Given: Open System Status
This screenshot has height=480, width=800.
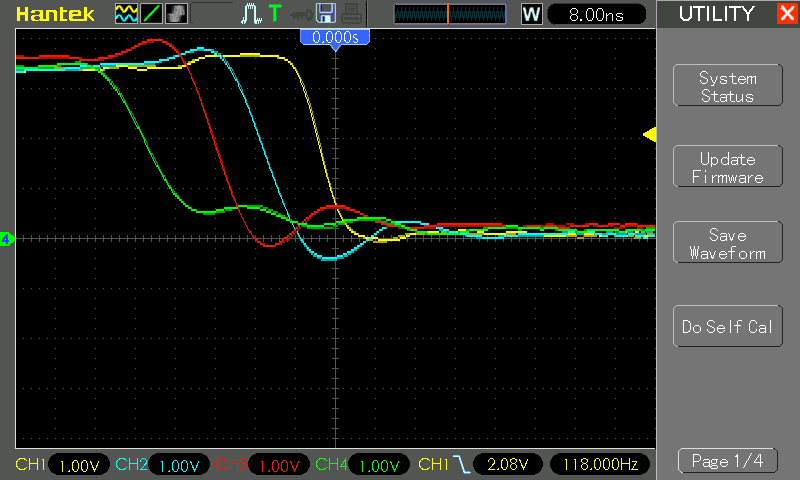Looking at the screenshot, I should [x=728, y=86].
